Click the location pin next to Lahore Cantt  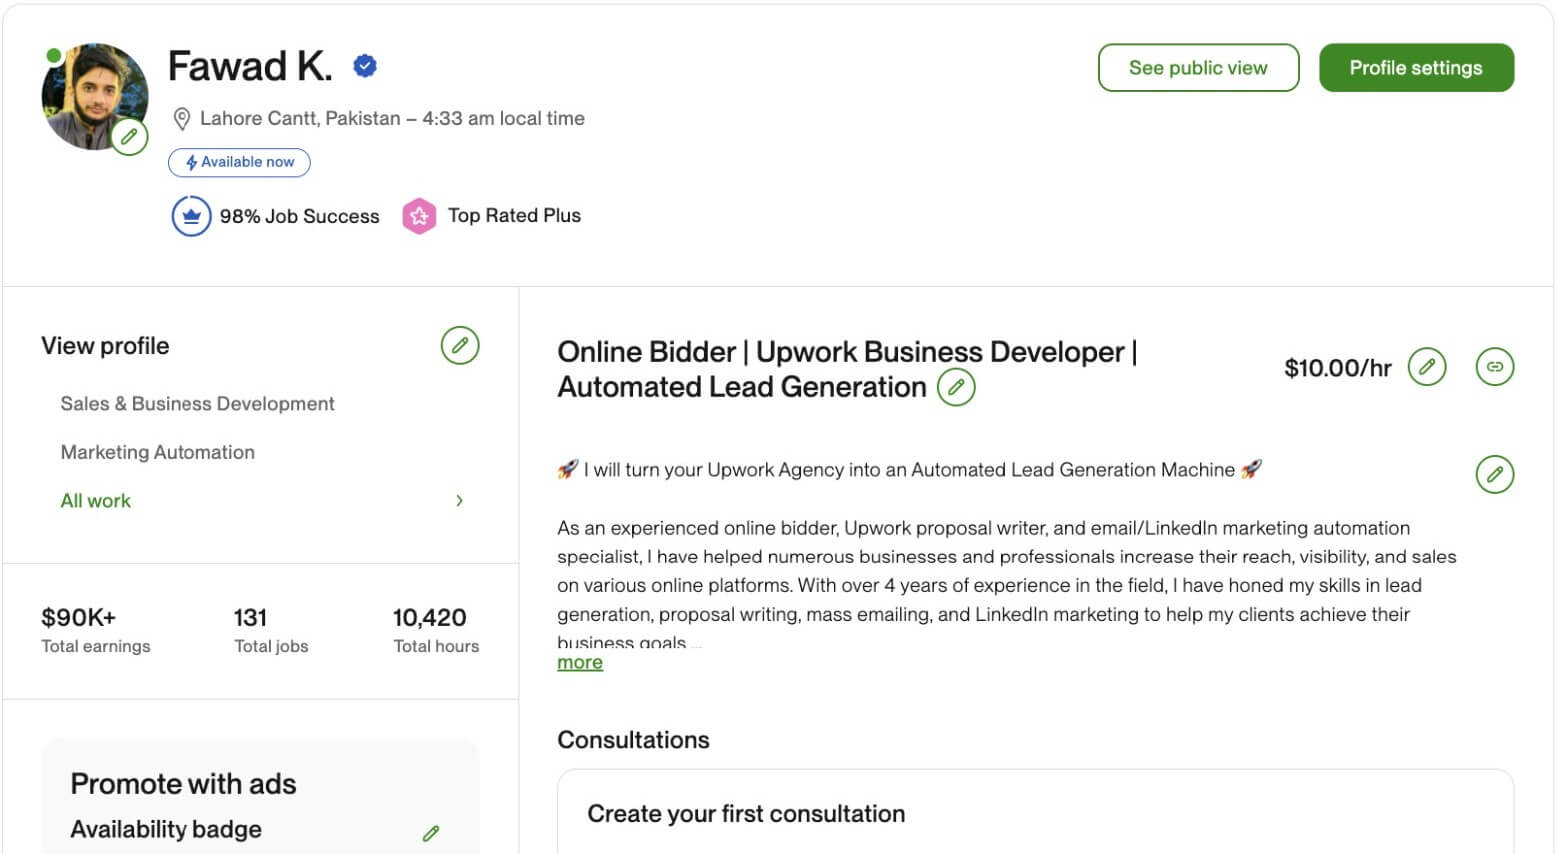coord(182,118)
